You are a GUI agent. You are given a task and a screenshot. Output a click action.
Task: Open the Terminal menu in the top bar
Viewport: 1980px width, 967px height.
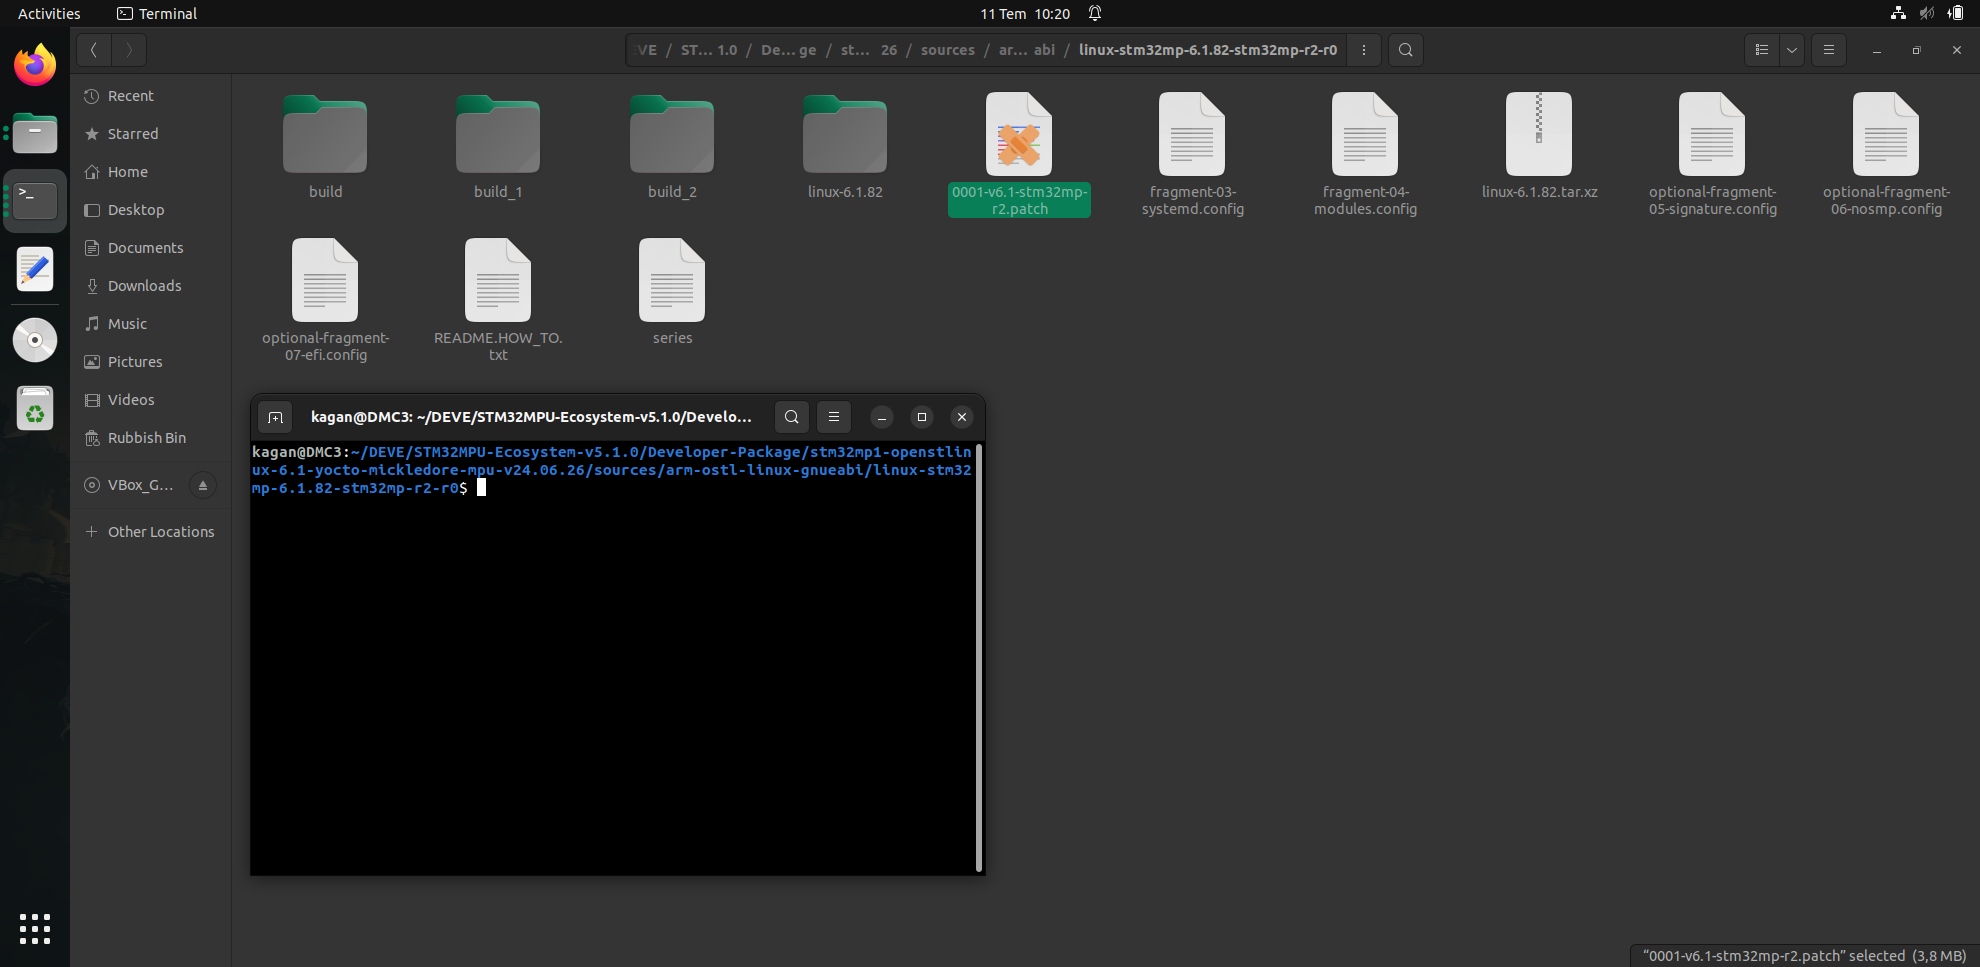point(156,13)
